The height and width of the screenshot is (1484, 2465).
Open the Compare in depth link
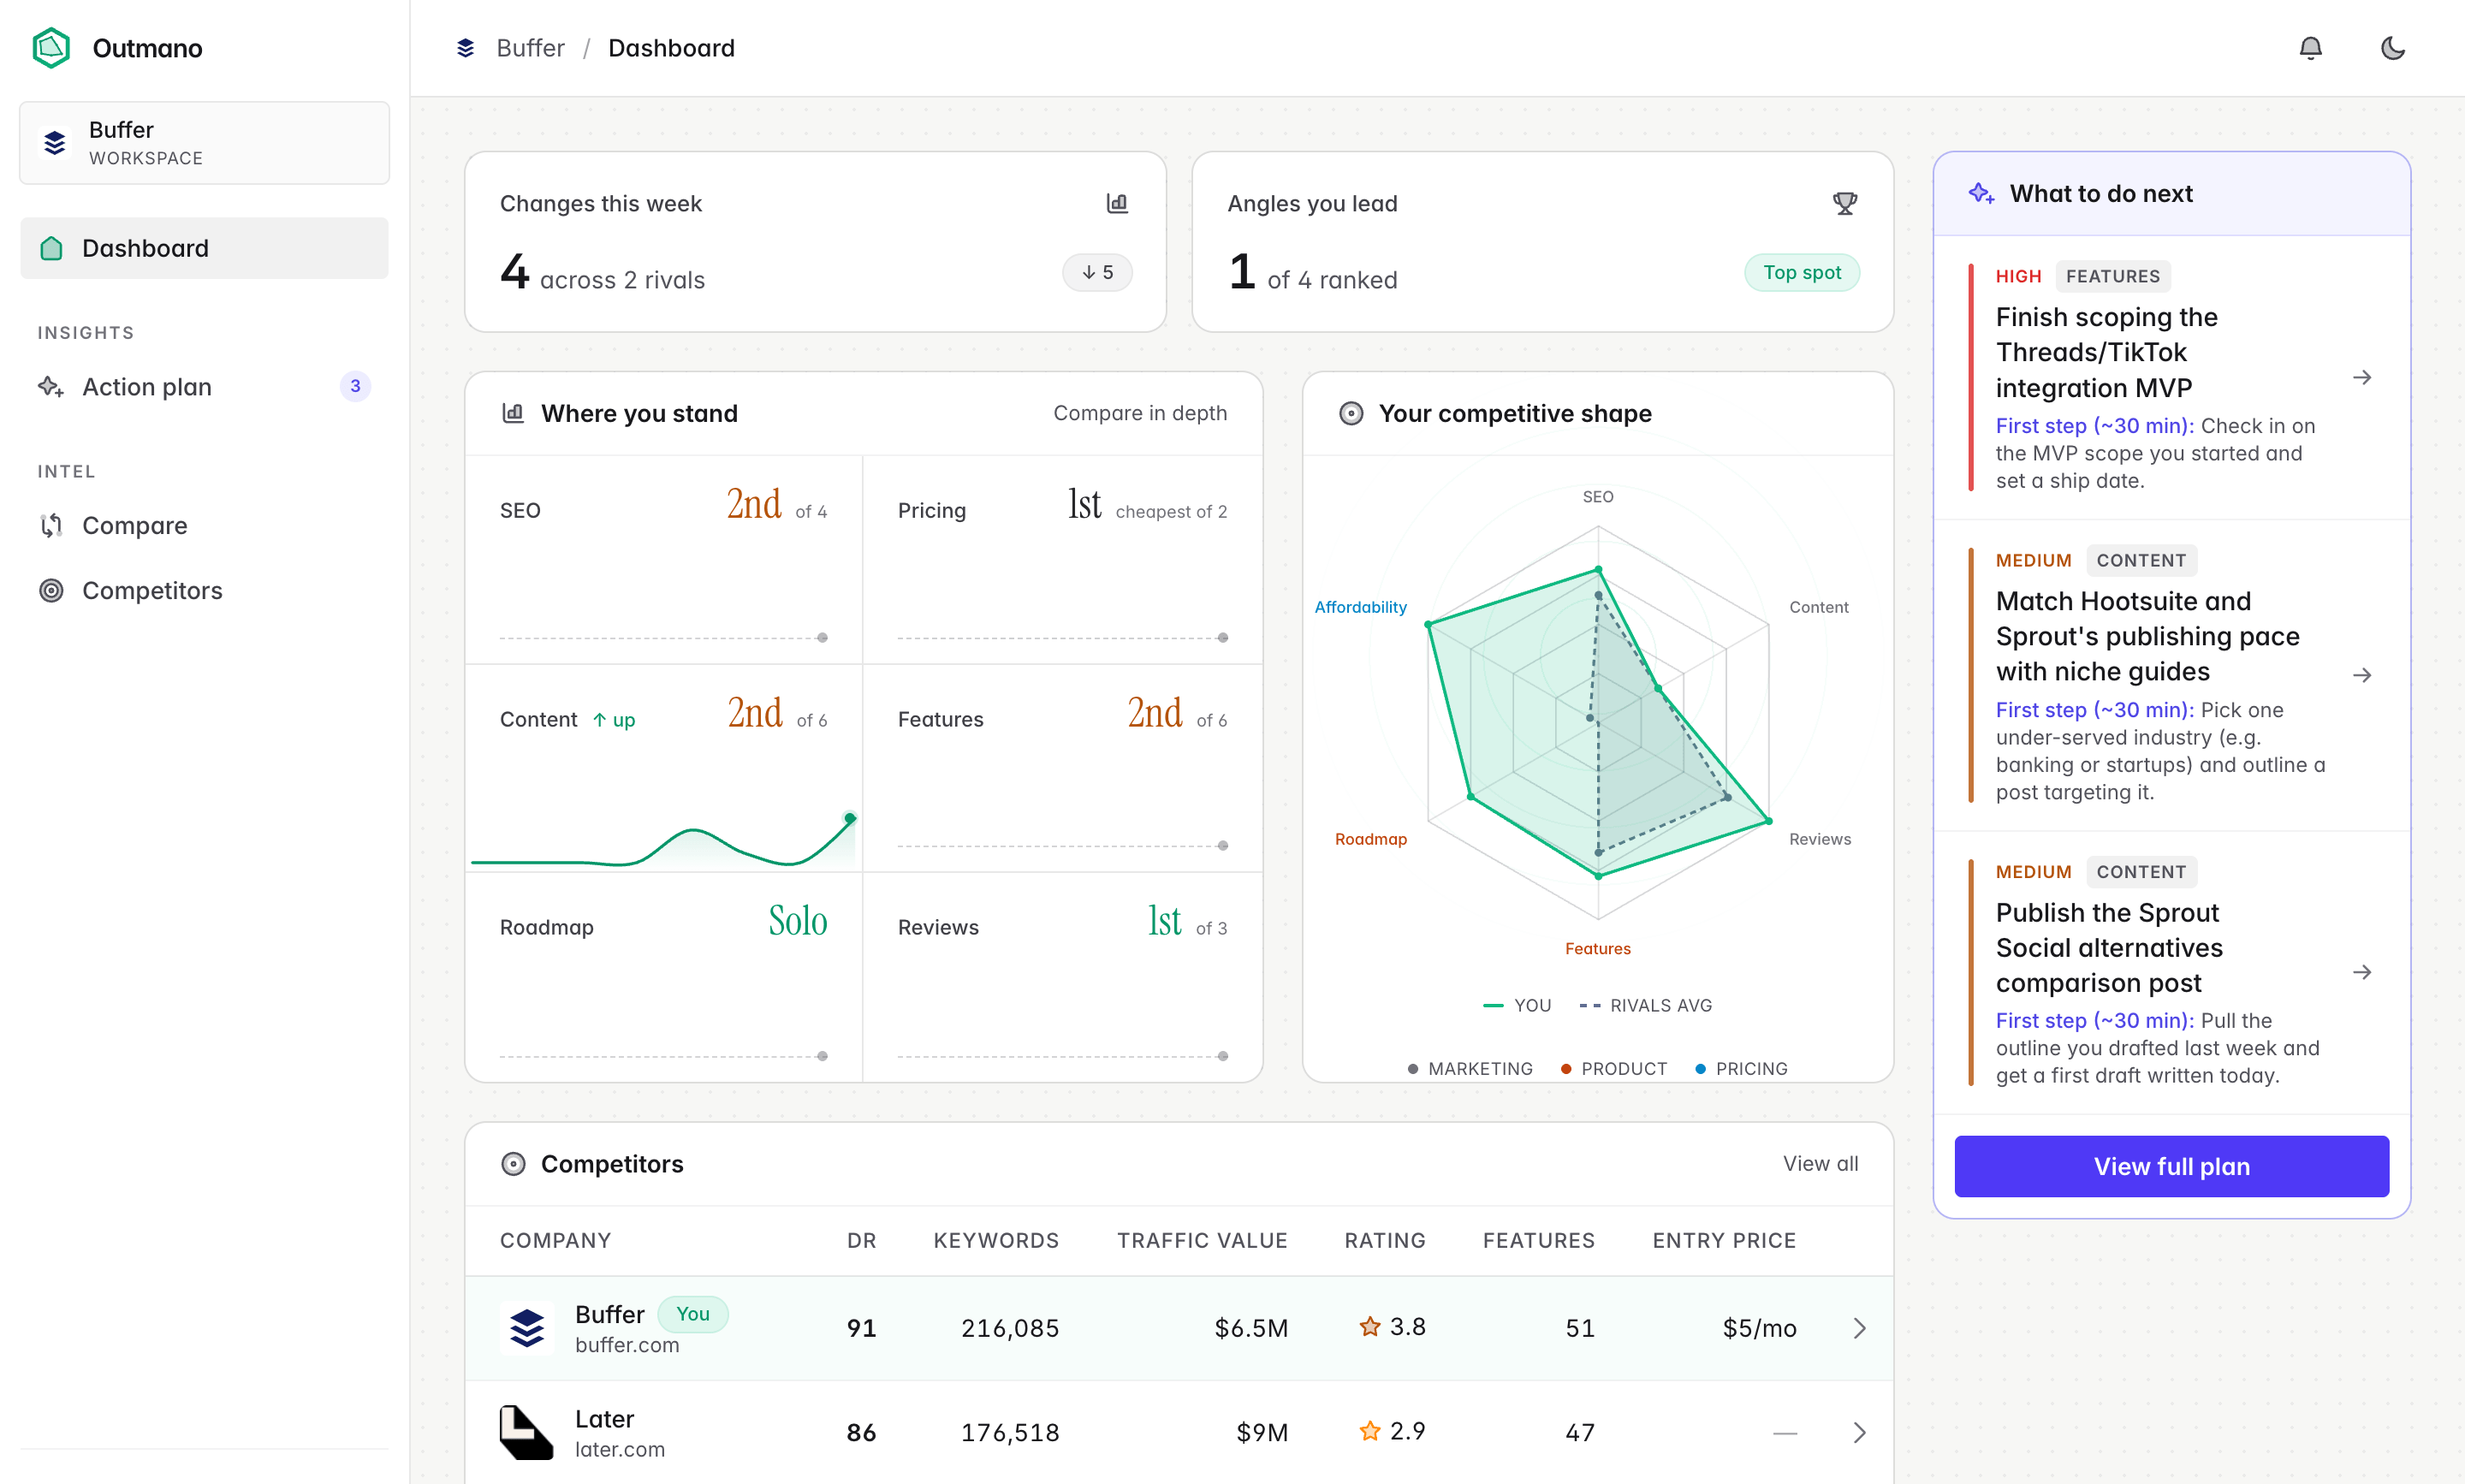pyautogui.click(x=1139, y=413)
